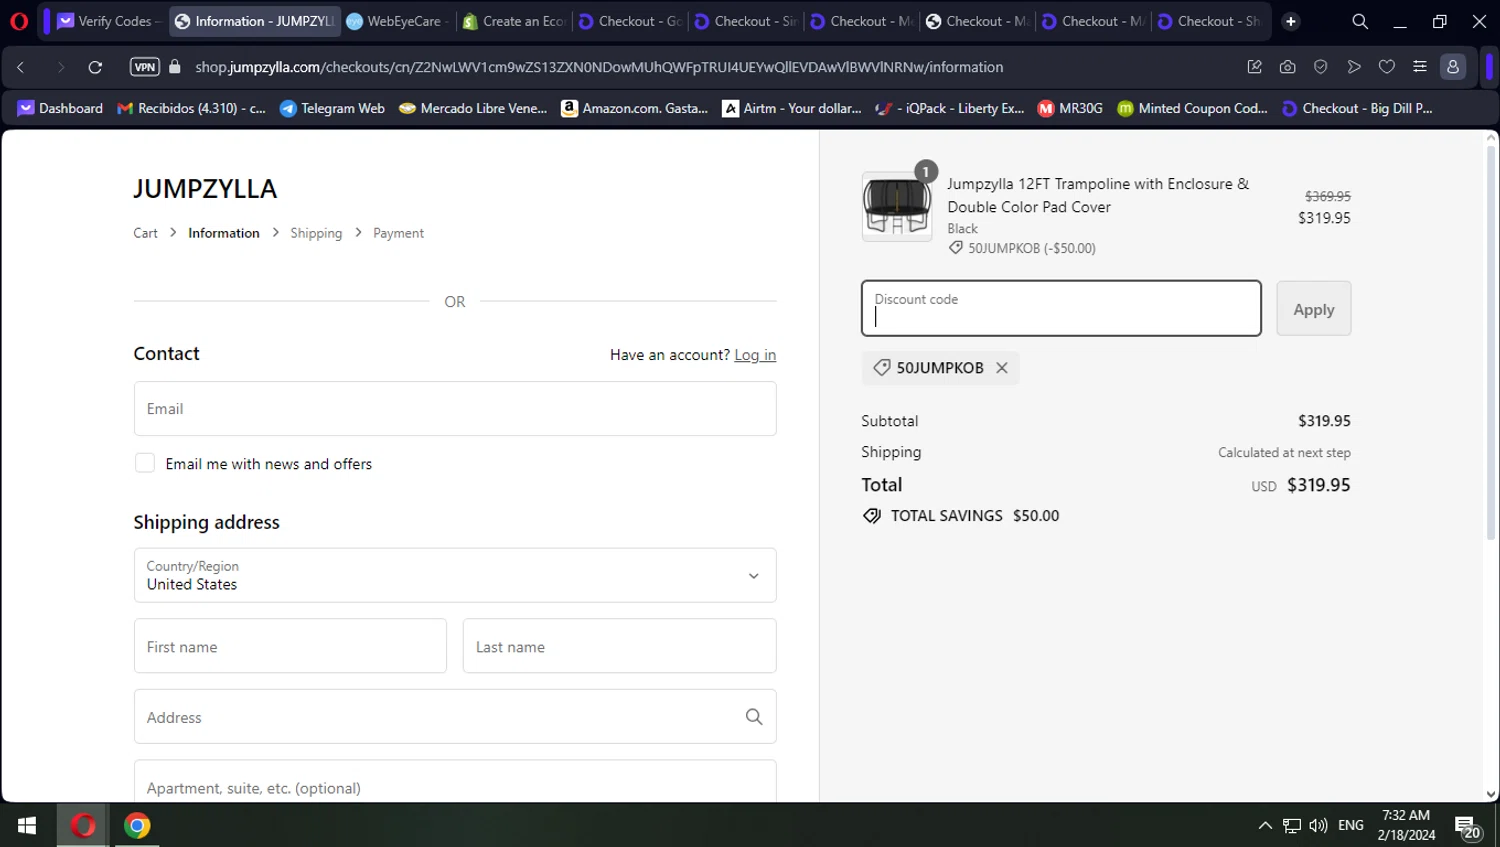Open the volume tray icon
This screenshot has width=1500, height=847.
tap(1319, 826)
